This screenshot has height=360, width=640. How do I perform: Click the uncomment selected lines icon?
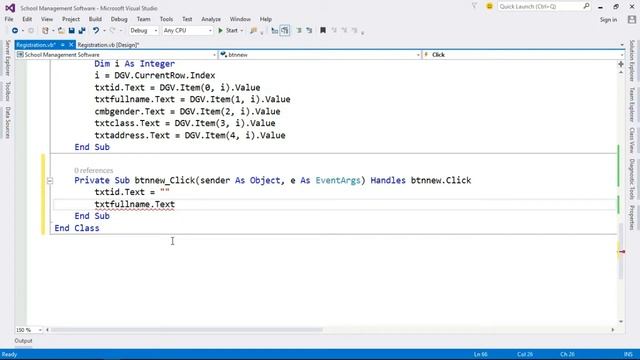[284, 31]
